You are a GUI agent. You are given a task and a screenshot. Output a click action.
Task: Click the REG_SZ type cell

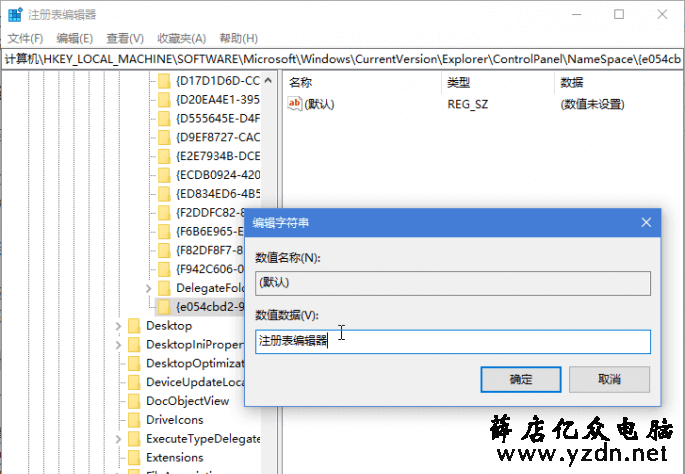tap(467, 104)
